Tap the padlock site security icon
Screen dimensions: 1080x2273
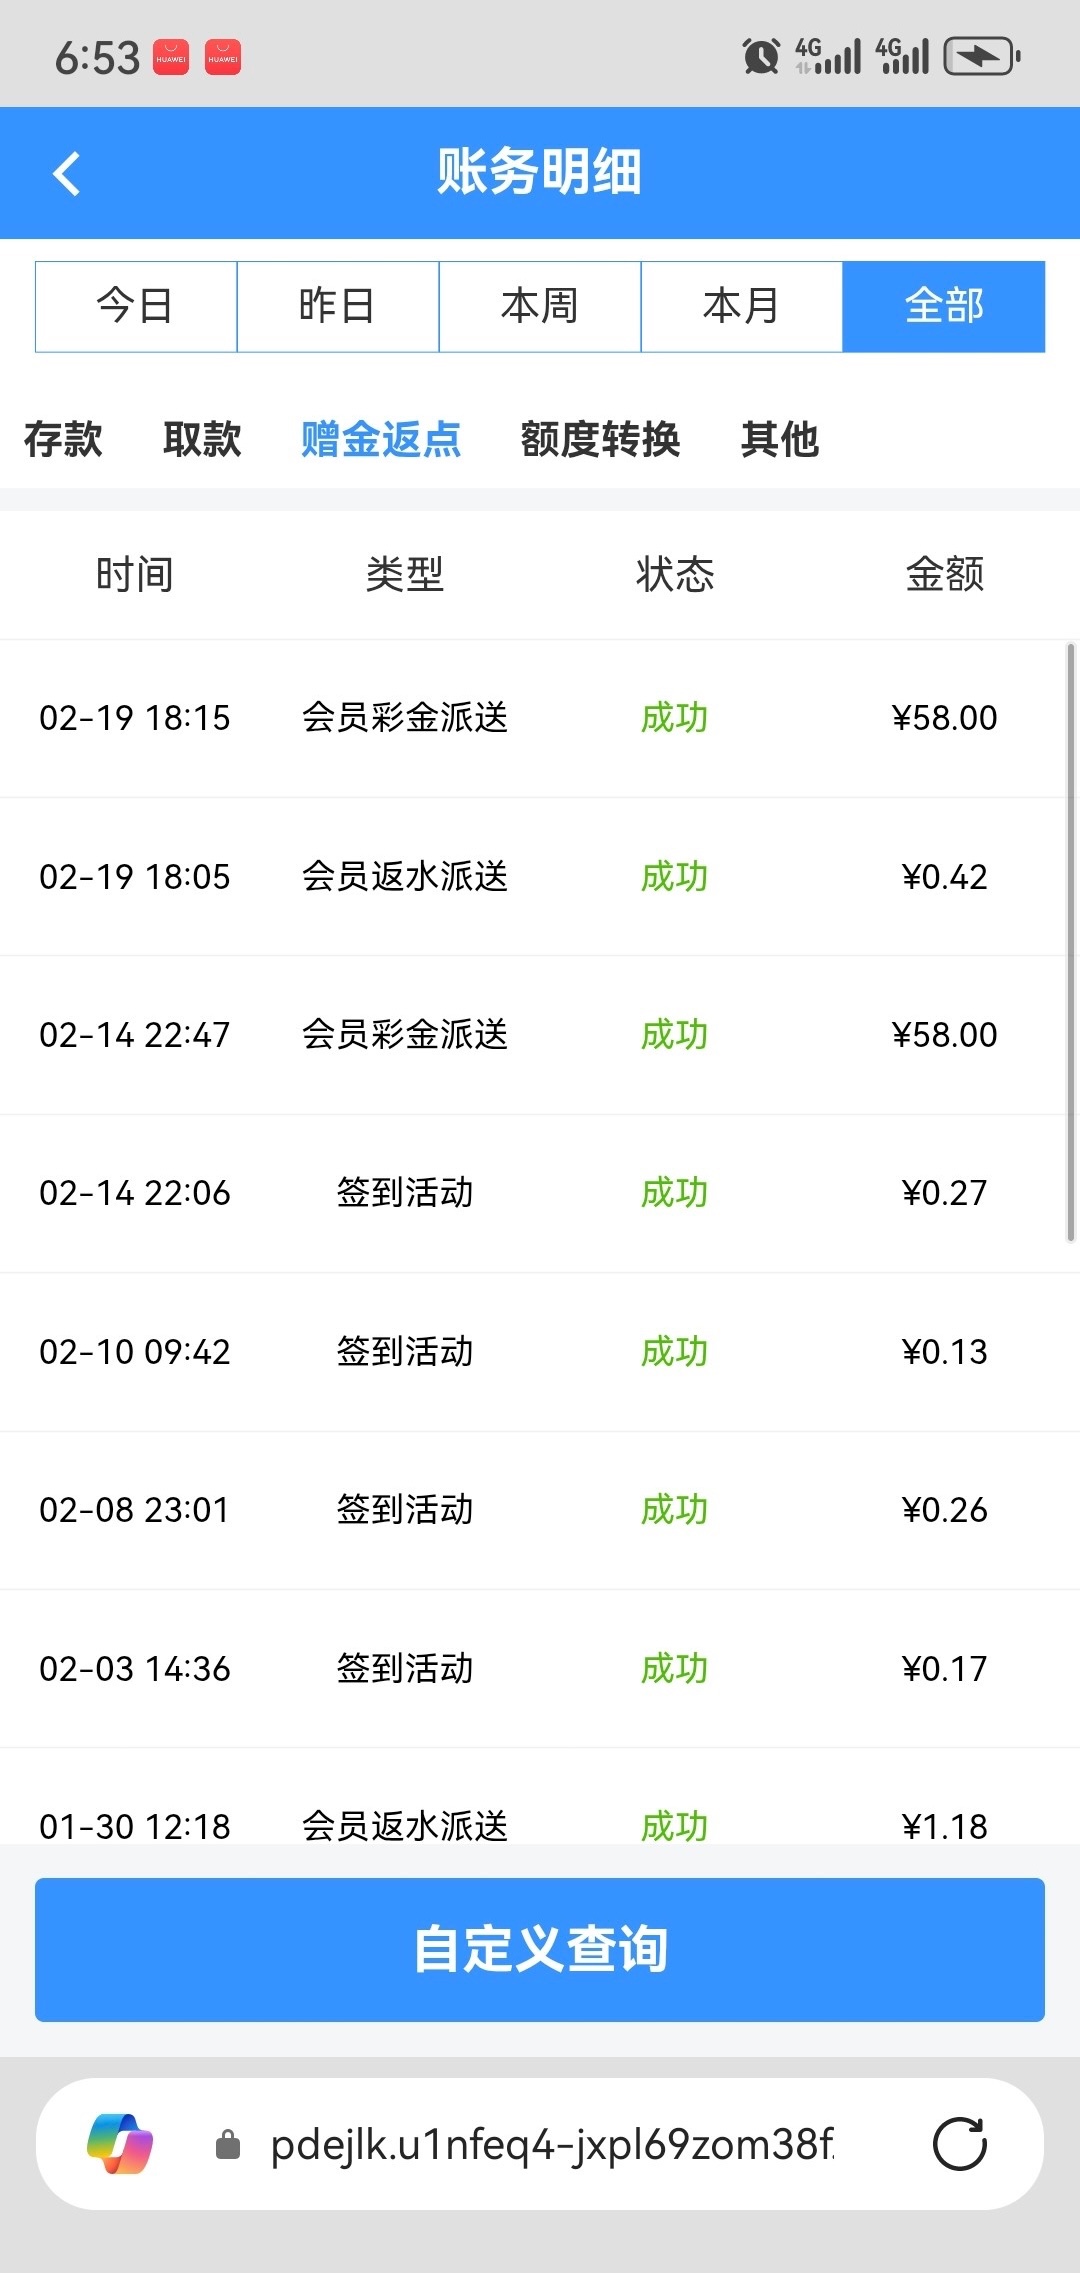click(228, 2144)
